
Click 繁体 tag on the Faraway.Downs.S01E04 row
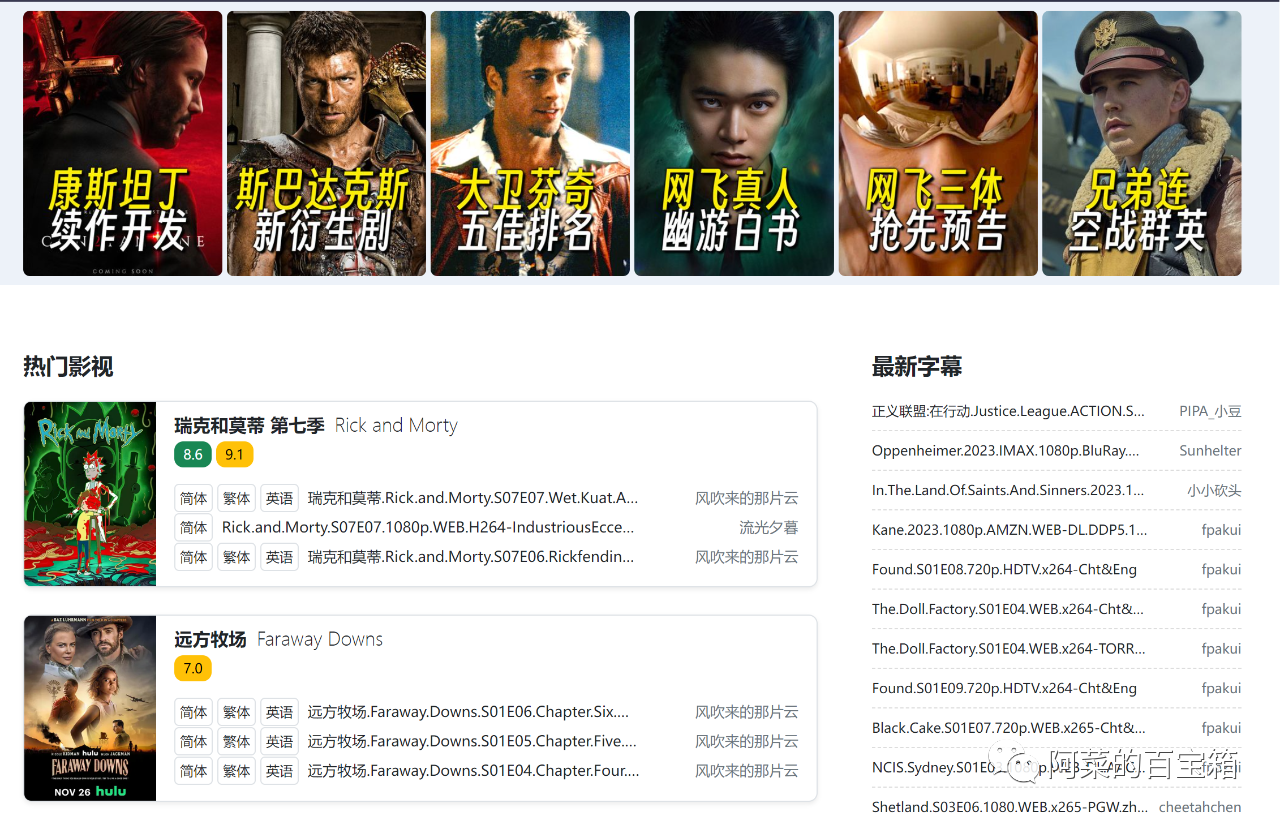pos(236,771)
